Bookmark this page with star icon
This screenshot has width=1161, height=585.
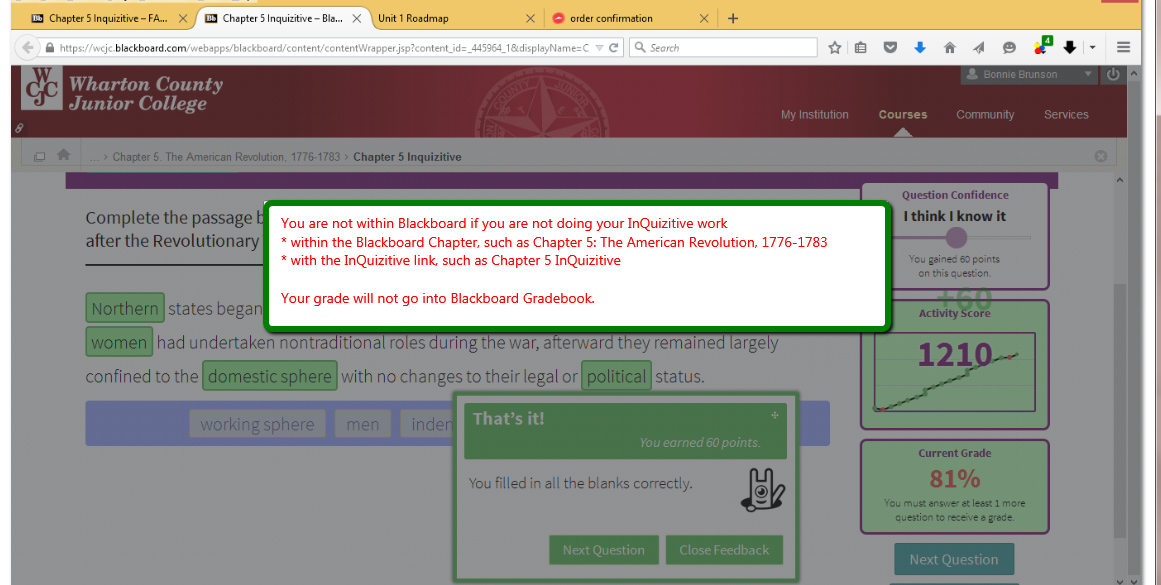[834, 47]
